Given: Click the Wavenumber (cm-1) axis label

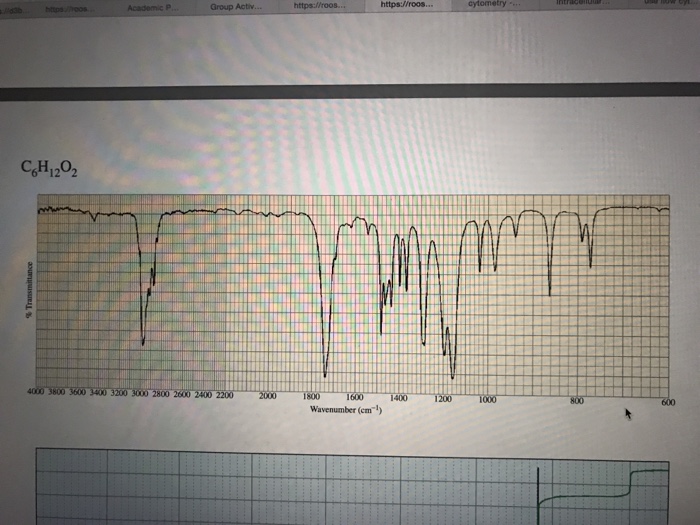Looking at the screenshot, I should pos(346,409).
